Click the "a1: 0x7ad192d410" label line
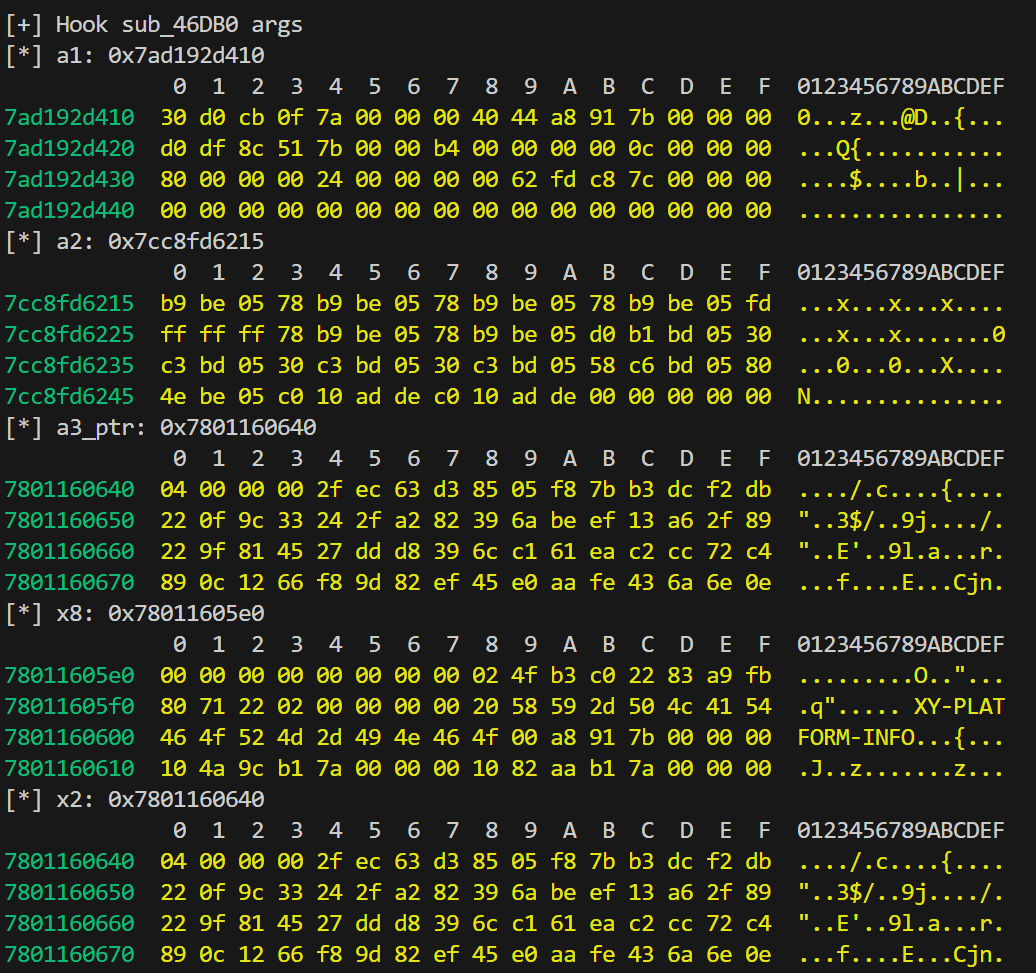Viewport: 1036px width, 973px height. (135, 55)
